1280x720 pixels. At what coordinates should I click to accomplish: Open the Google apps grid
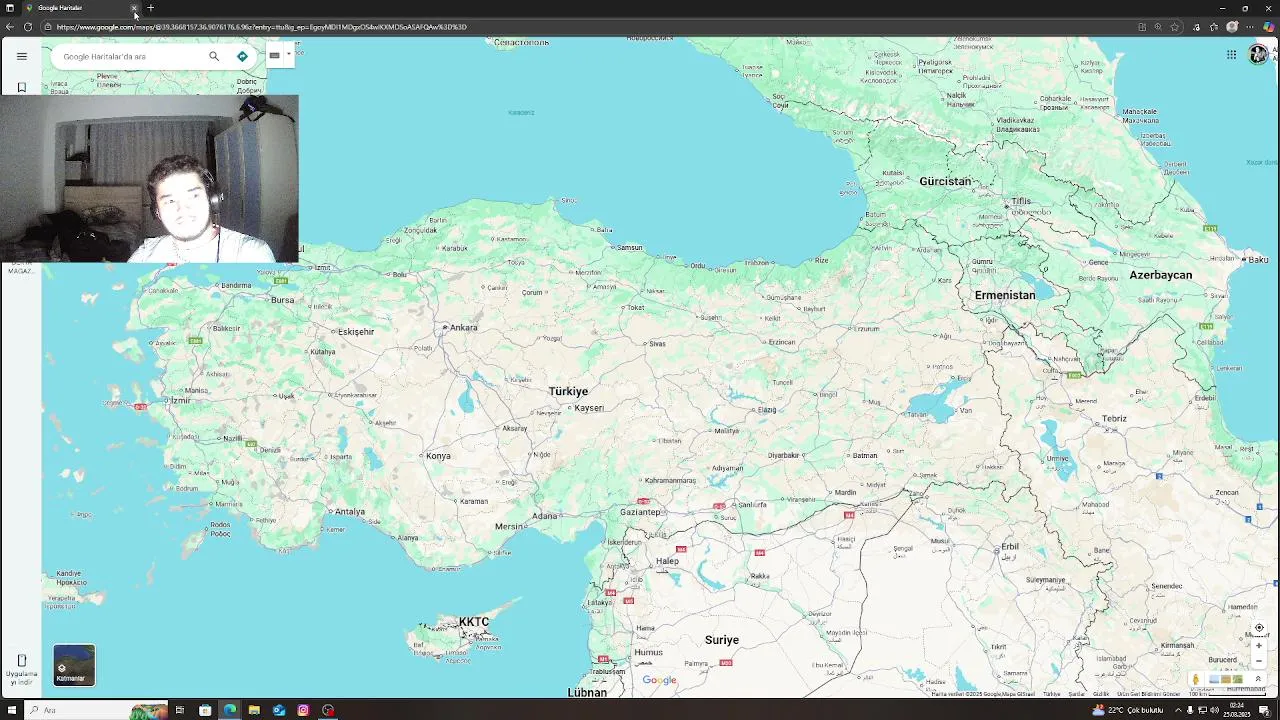coord(1231,55)
